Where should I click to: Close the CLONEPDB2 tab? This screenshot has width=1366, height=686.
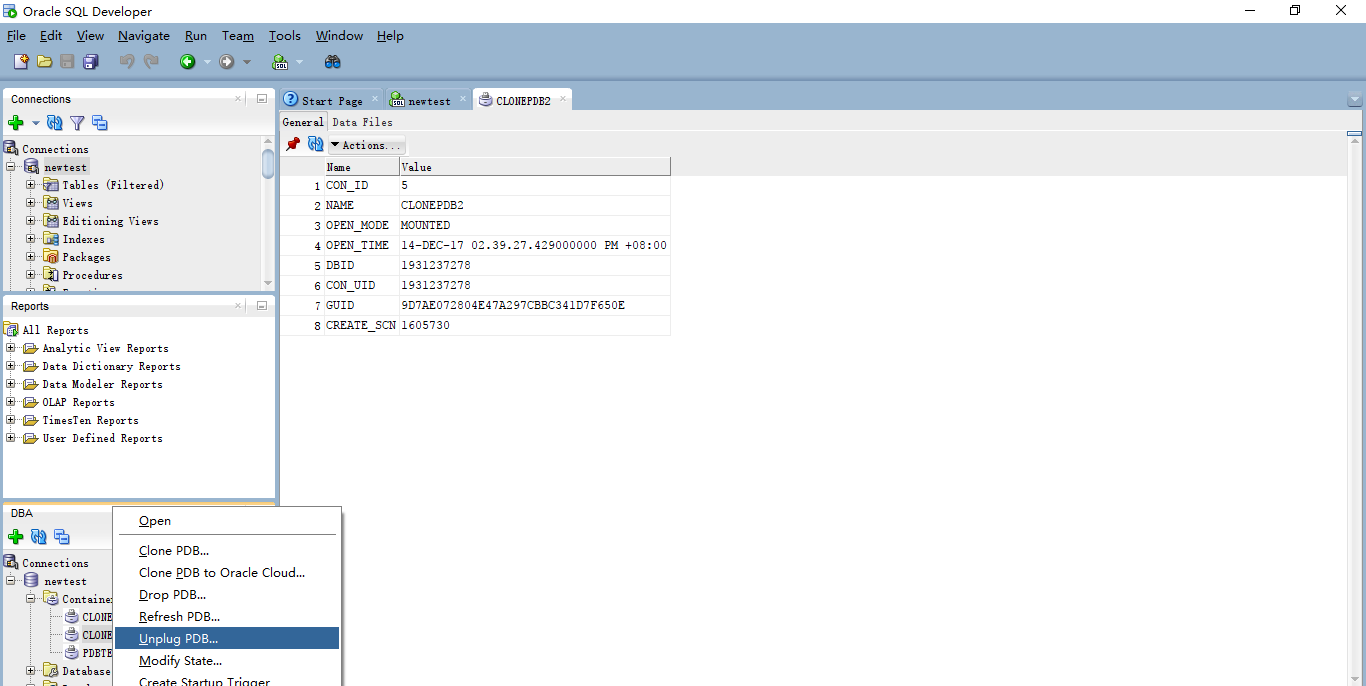pyautogui.click(x=563, y=99)
